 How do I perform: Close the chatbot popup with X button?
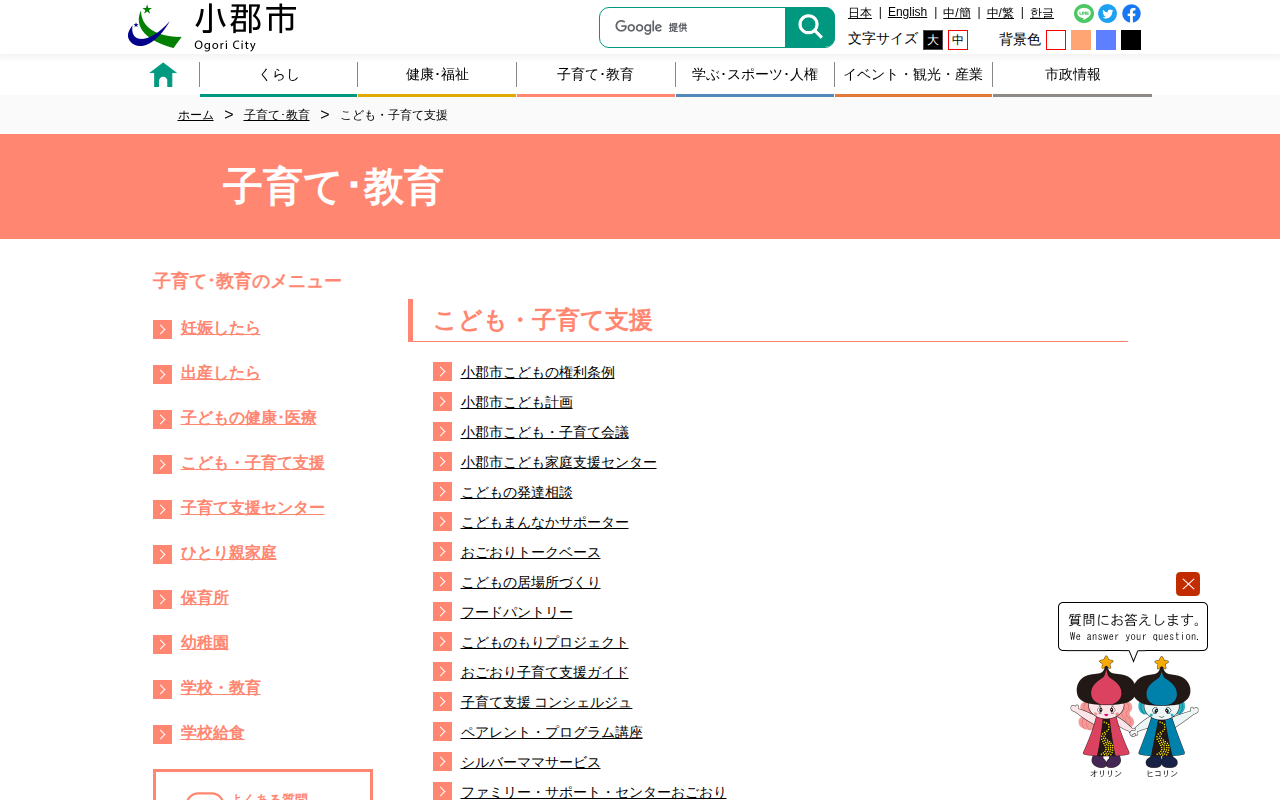(x=1188, y=584)
